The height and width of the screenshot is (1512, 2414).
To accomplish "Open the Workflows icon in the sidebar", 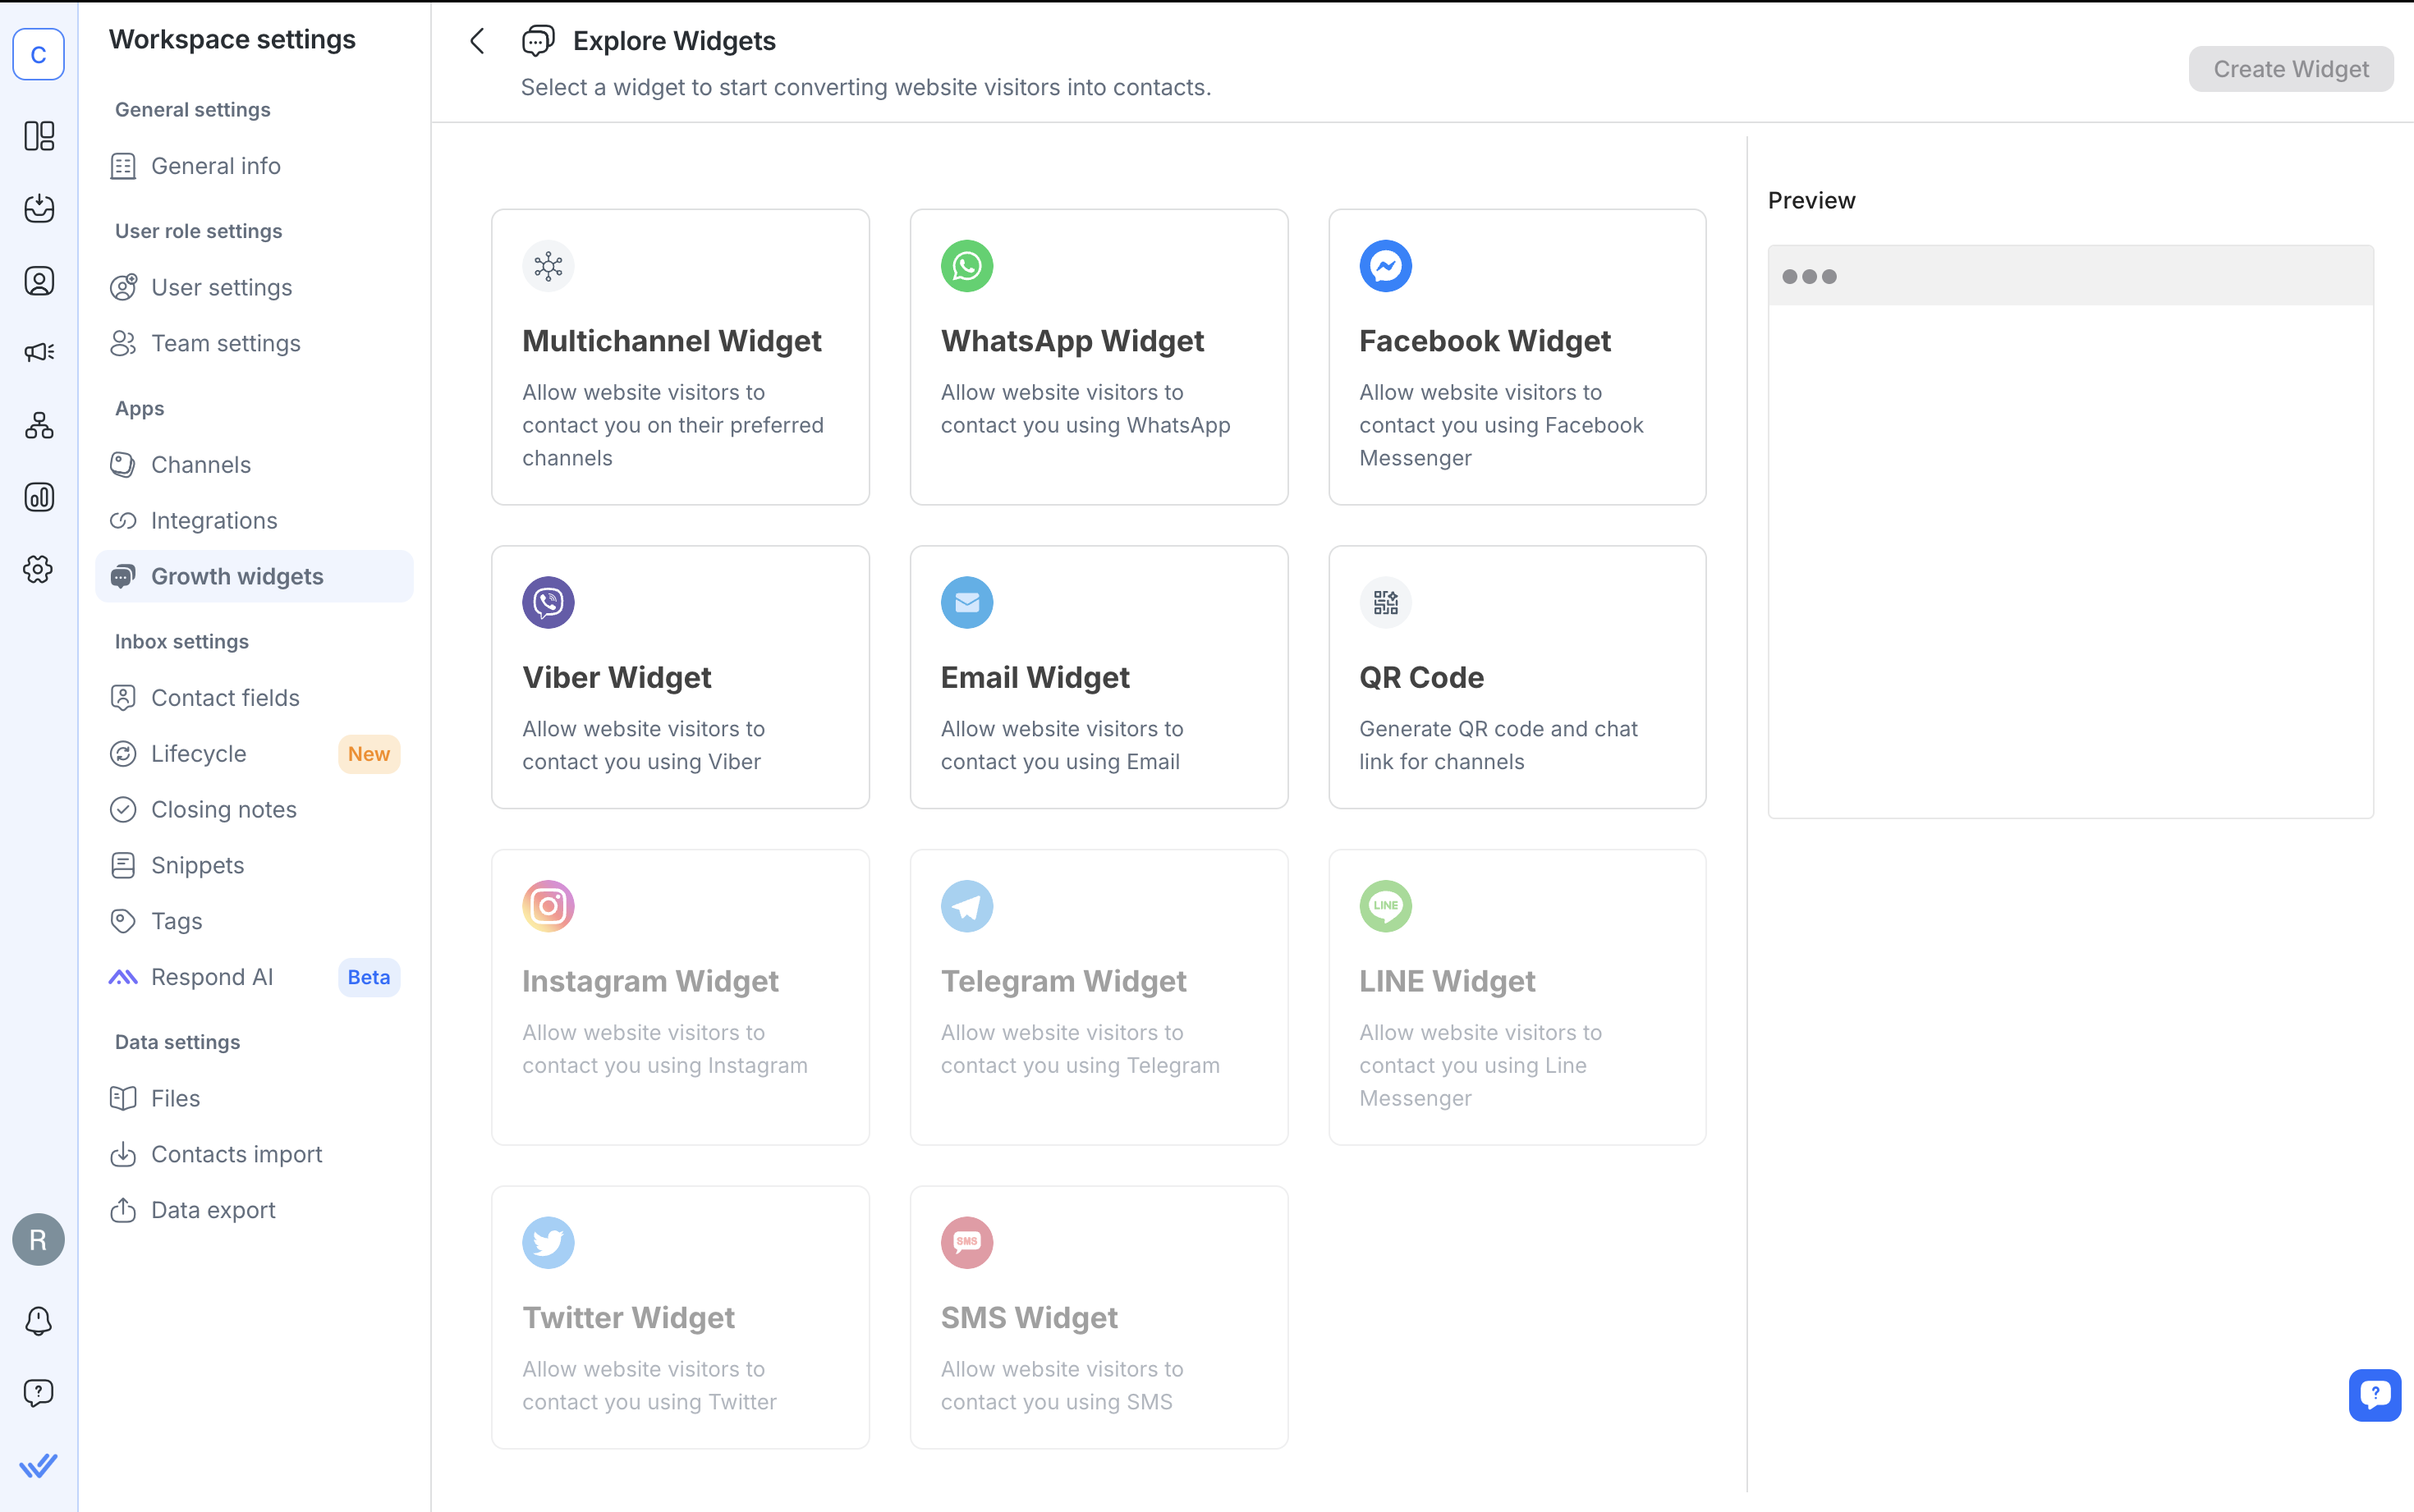I will point(39,425).
